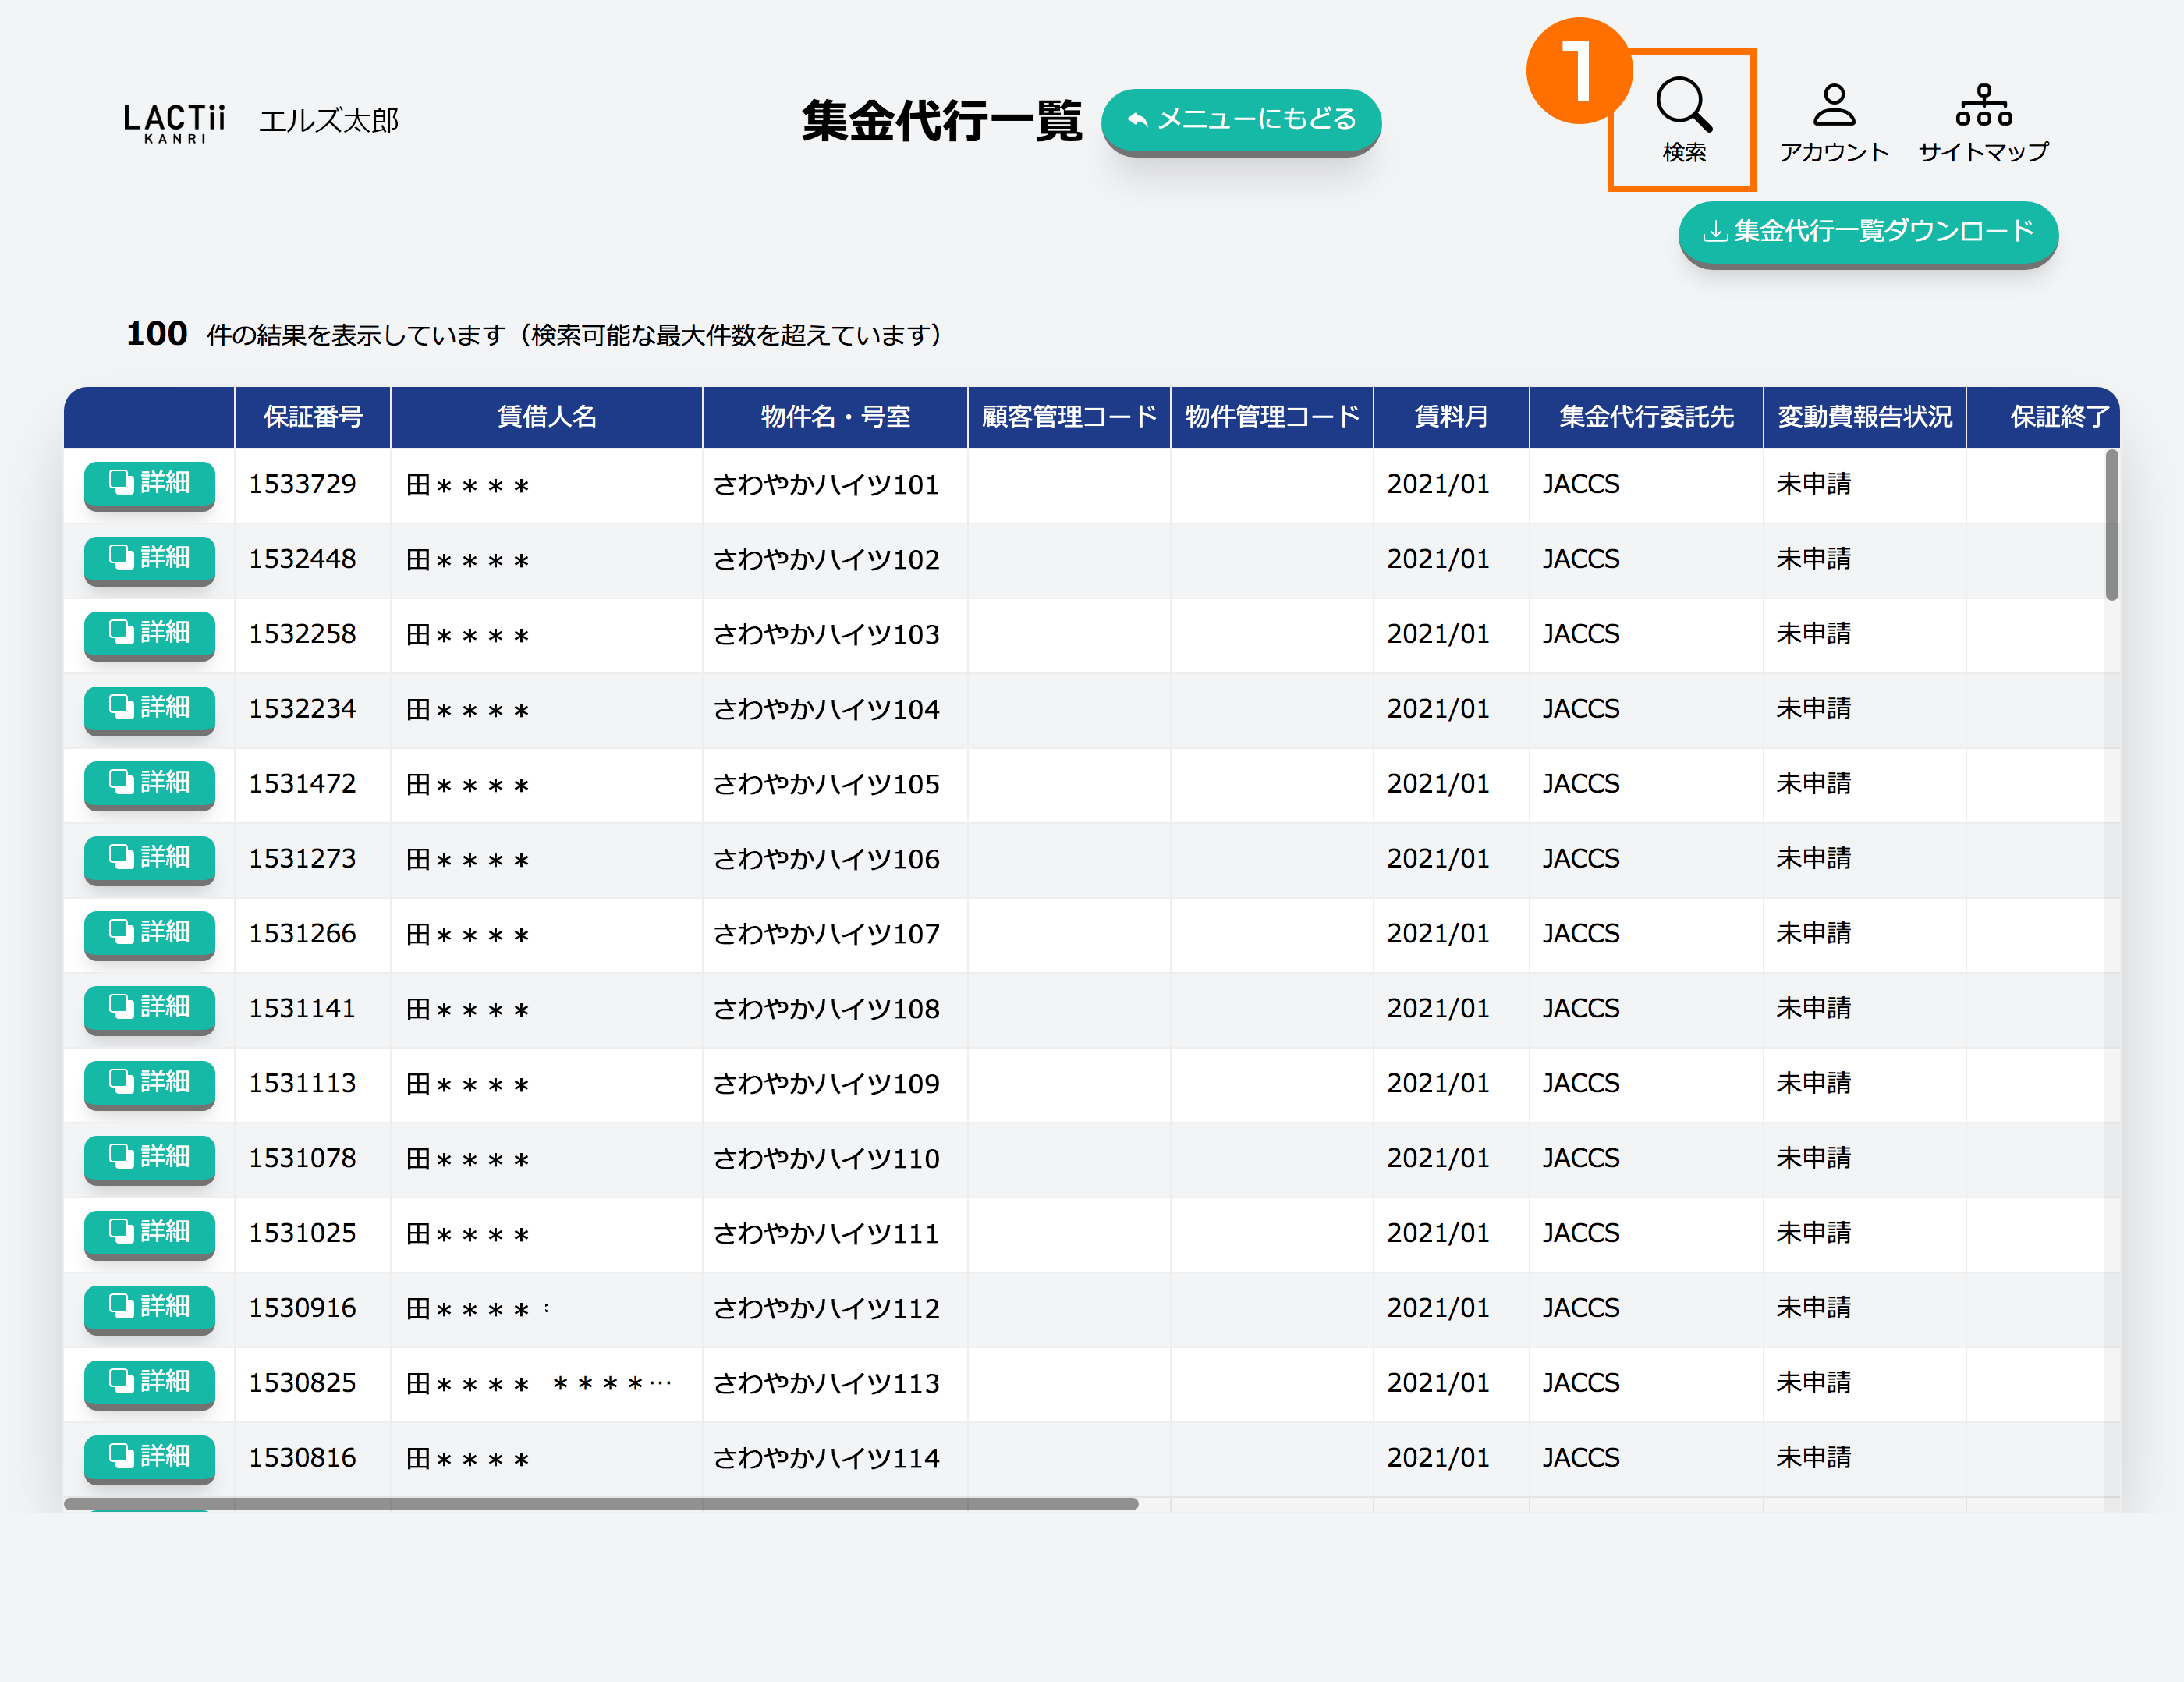Click the table's horizontal scrollbar thumb
Image resolution: width=2184 pixels, height=1682 pixels.
[x=600, y=1503]
